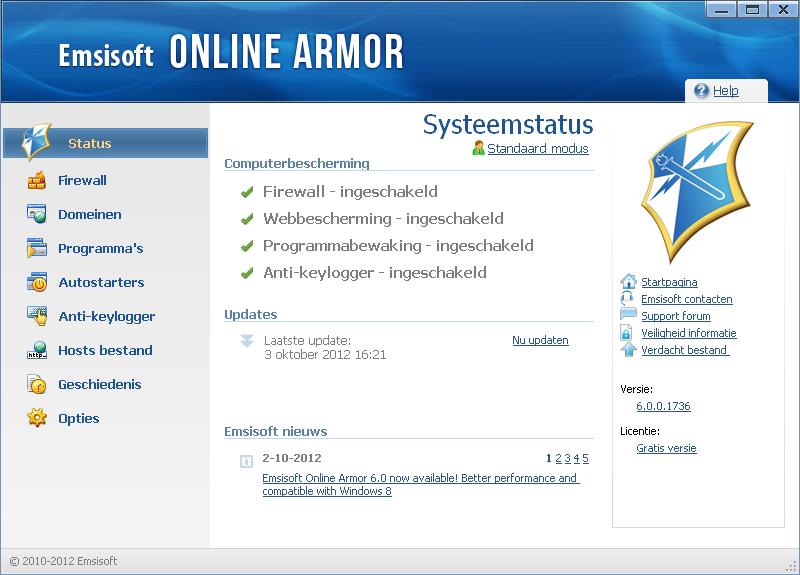Go to Support forum link

[675, 316]
